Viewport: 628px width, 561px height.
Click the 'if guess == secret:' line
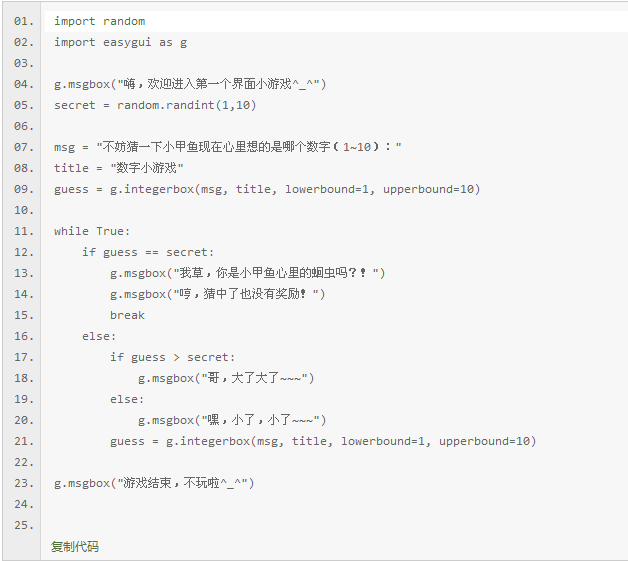(x=148, y=252)
